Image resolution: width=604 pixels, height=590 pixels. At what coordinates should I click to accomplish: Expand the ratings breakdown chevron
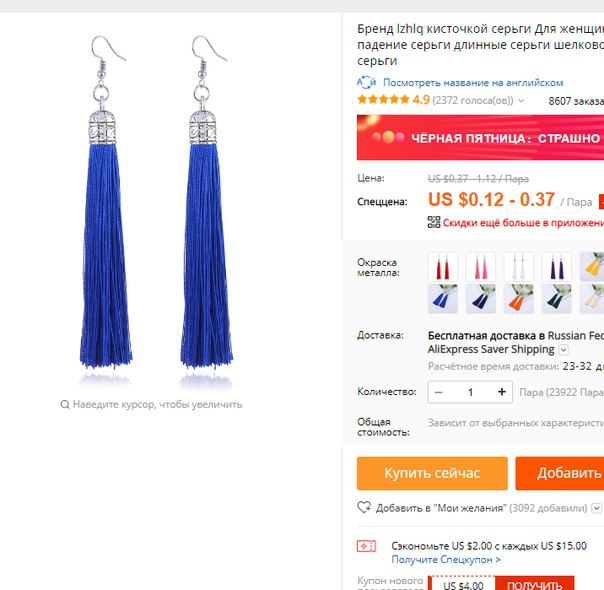tap(521, 101)
